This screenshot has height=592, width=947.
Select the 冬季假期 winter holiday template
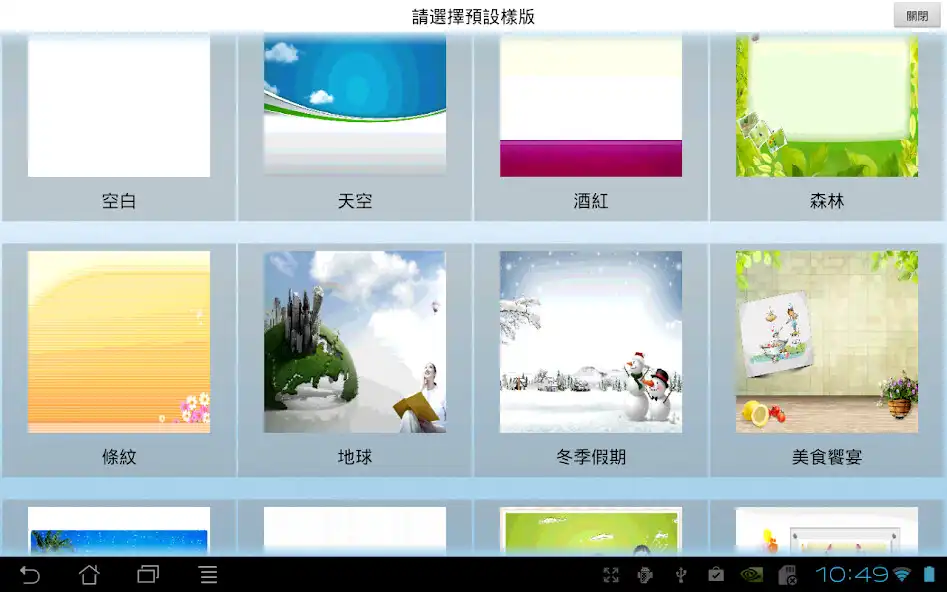tap(590, 341)
